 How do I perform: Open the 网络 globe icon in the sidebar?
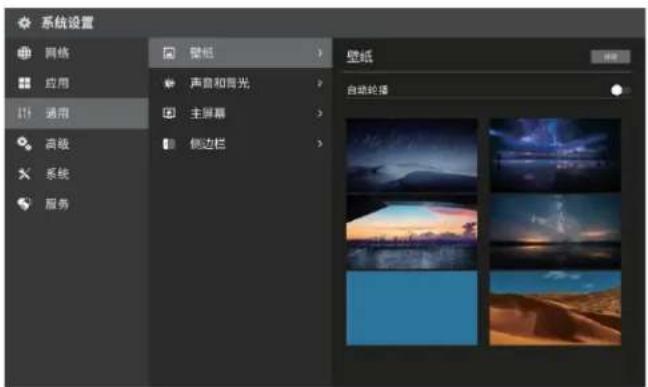pyautogui.click(x=24, y=53)
